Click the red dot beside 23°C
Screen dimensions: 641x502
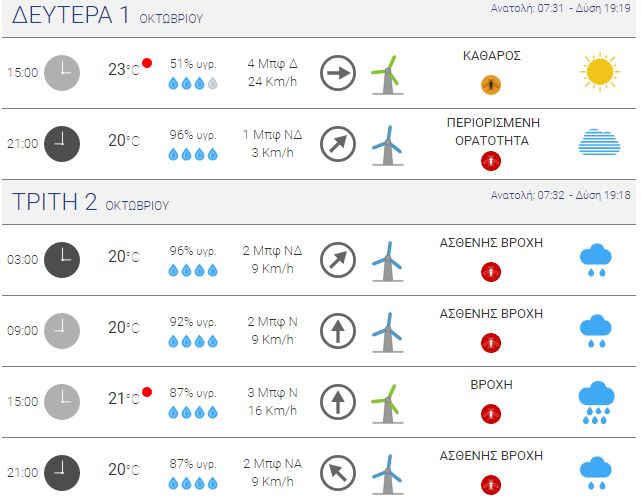click(x=147, y=63)
